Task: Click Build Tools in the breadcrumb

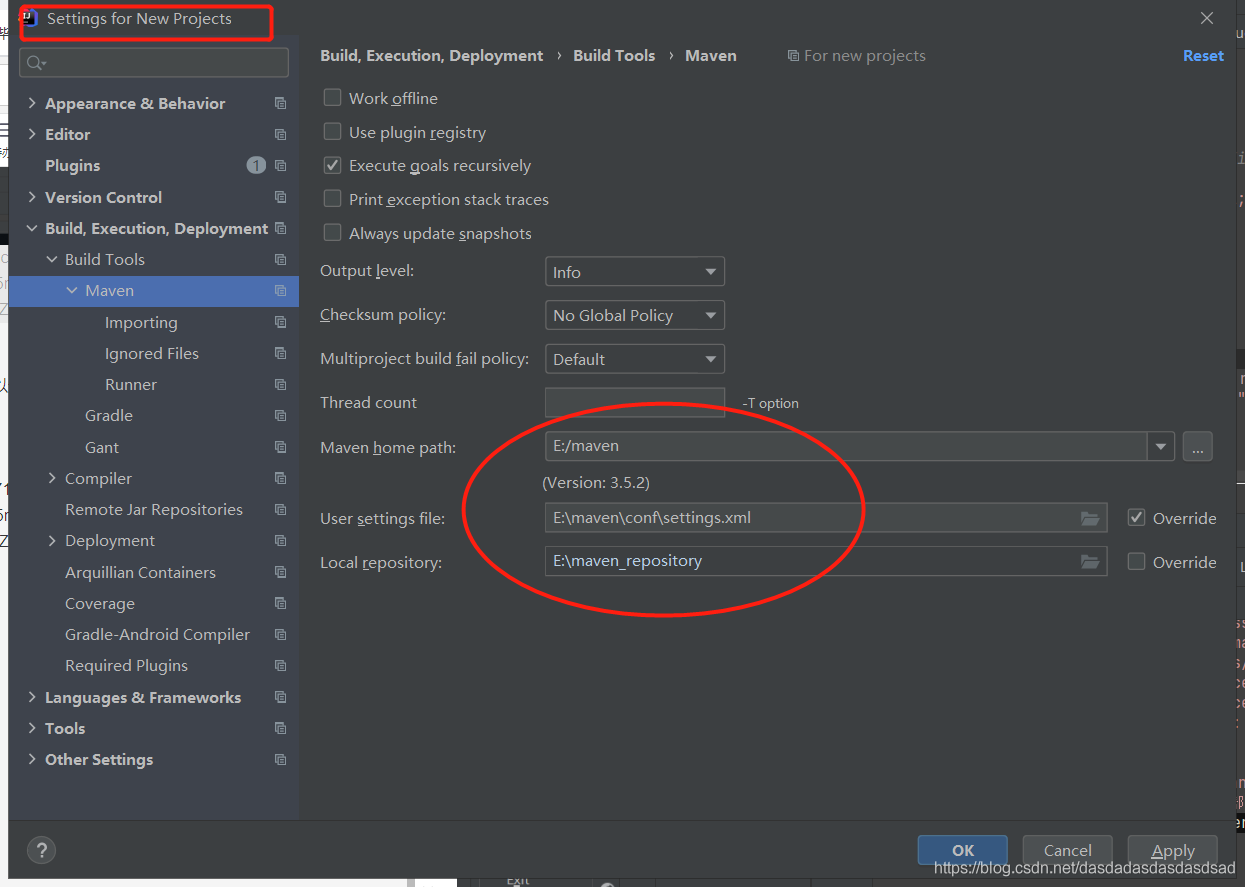Action: point(614,56)
